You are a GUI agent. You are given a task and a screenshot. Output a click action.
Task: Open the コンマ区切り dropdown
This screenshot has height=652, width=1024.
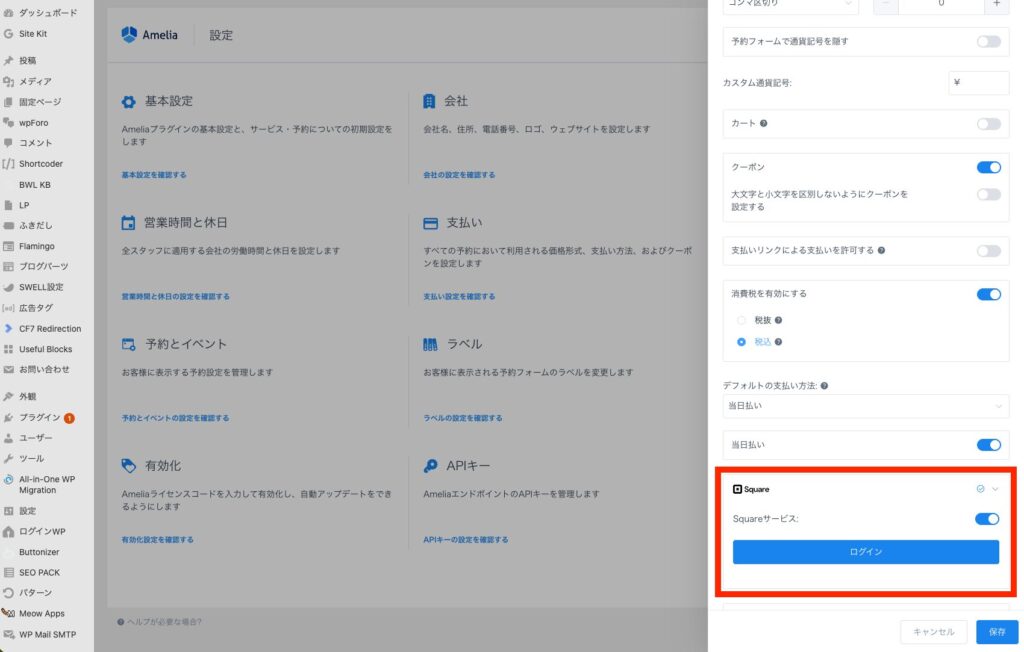click(x=790, y=5)
